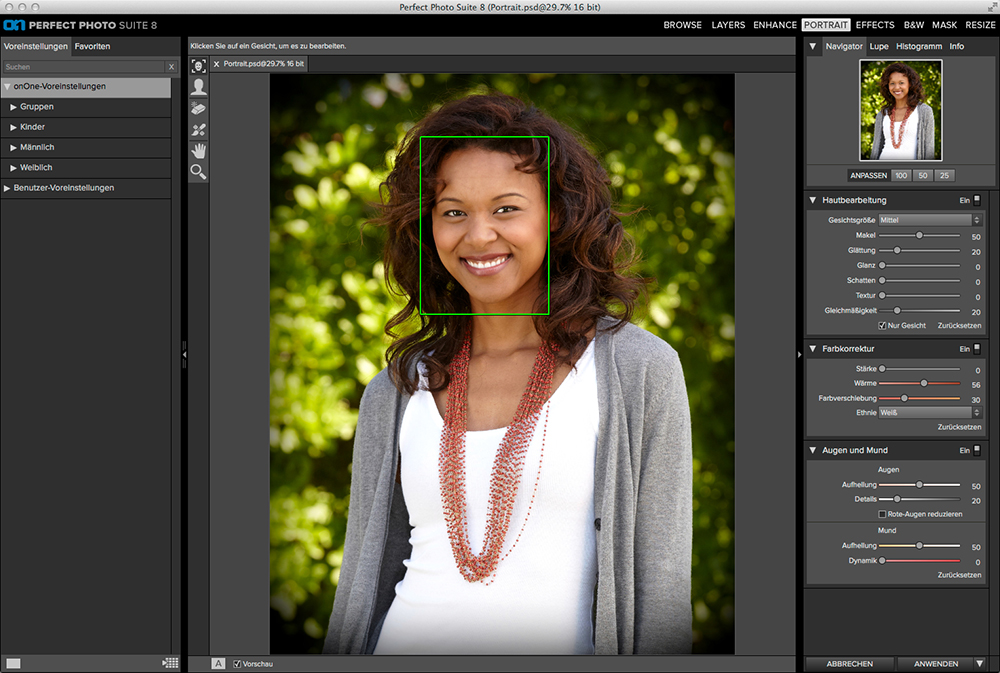Select the retouch eraser brush tool

pos(198,108)
